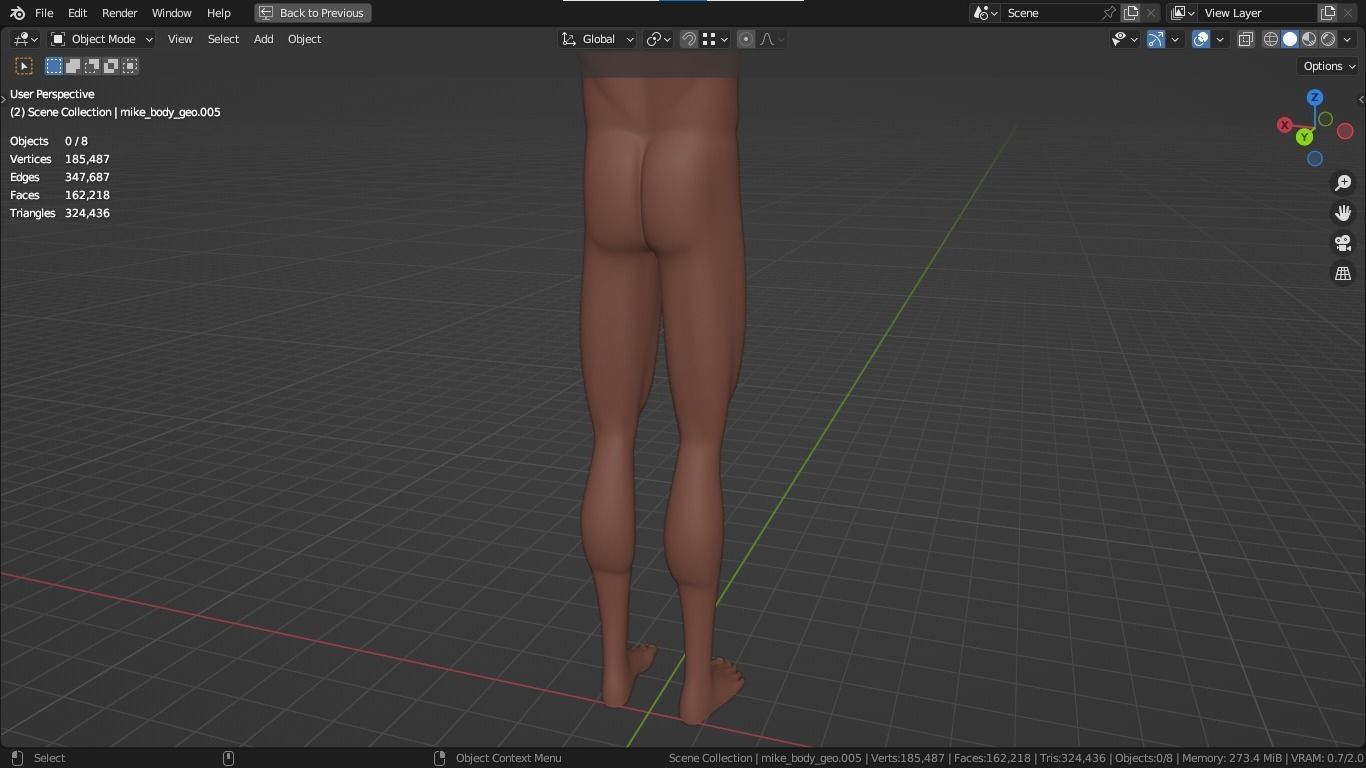The image size is (1366, 768).
Task: Choose the Intersect Selection mode
Action: [x=130, y=66]
